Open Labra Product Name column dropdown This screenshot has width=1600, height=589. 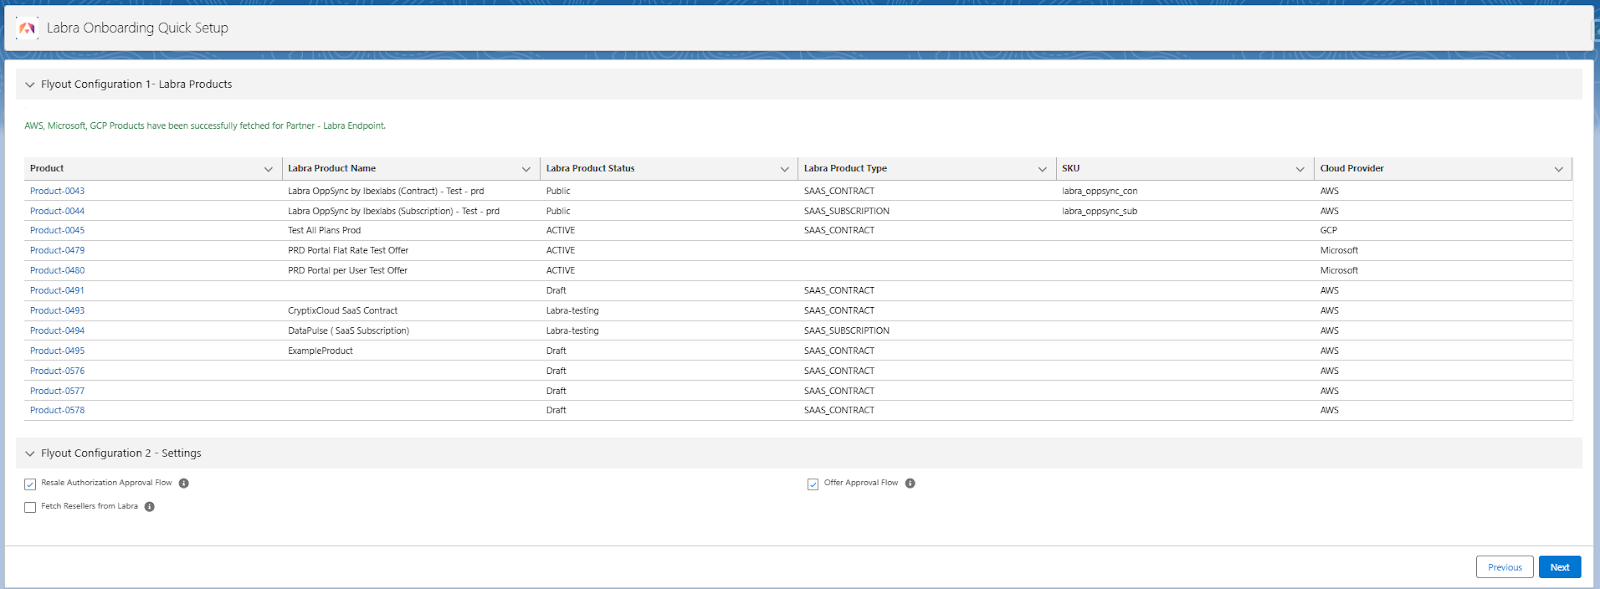coord(526,169)
